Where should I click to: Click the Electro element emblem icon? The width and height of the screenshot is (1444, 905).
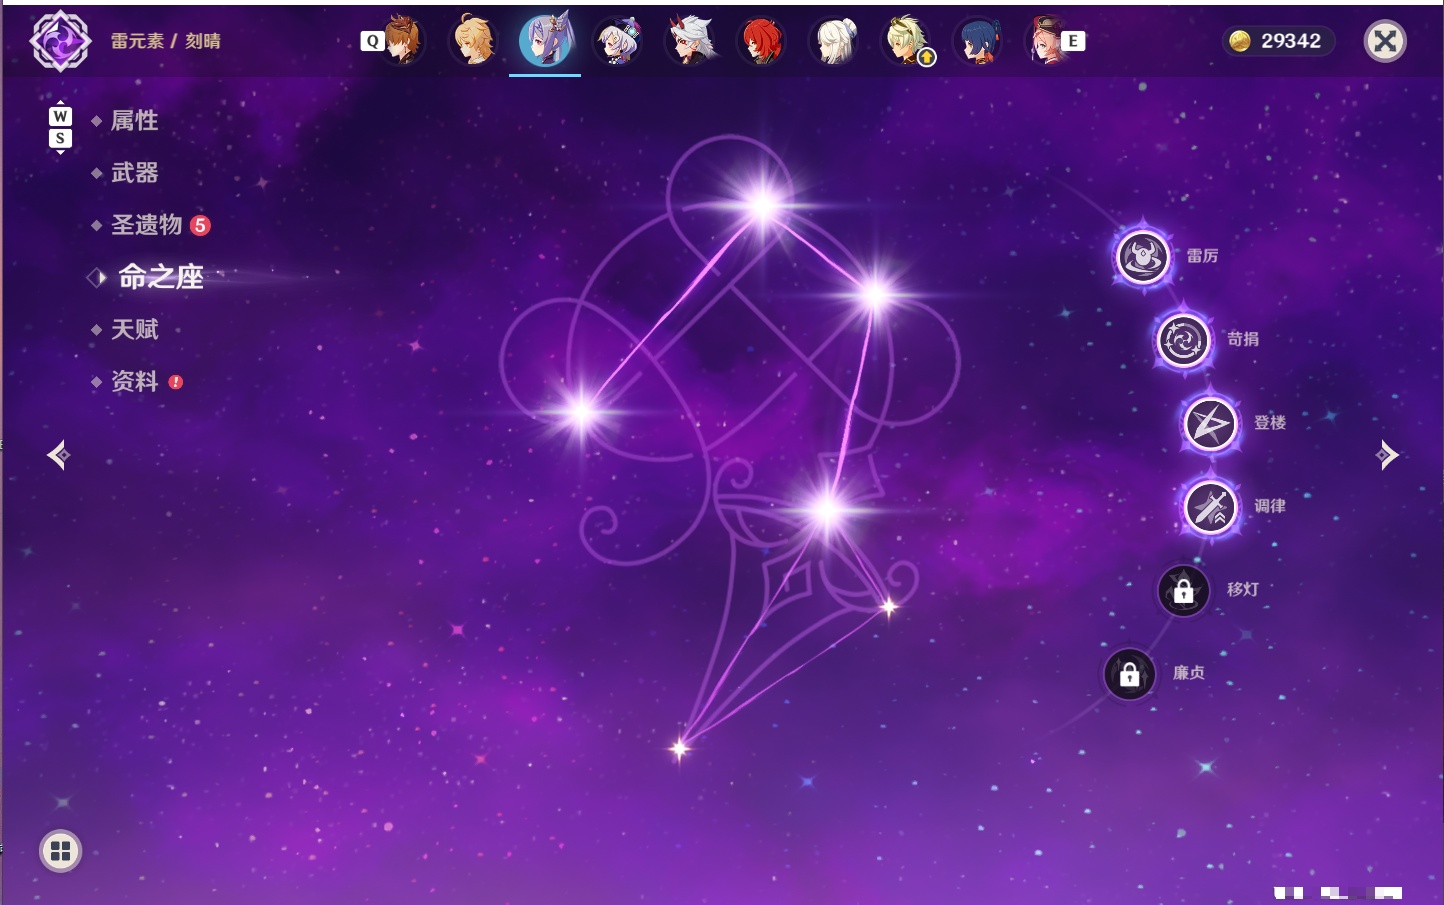click(x=60, y=41)
